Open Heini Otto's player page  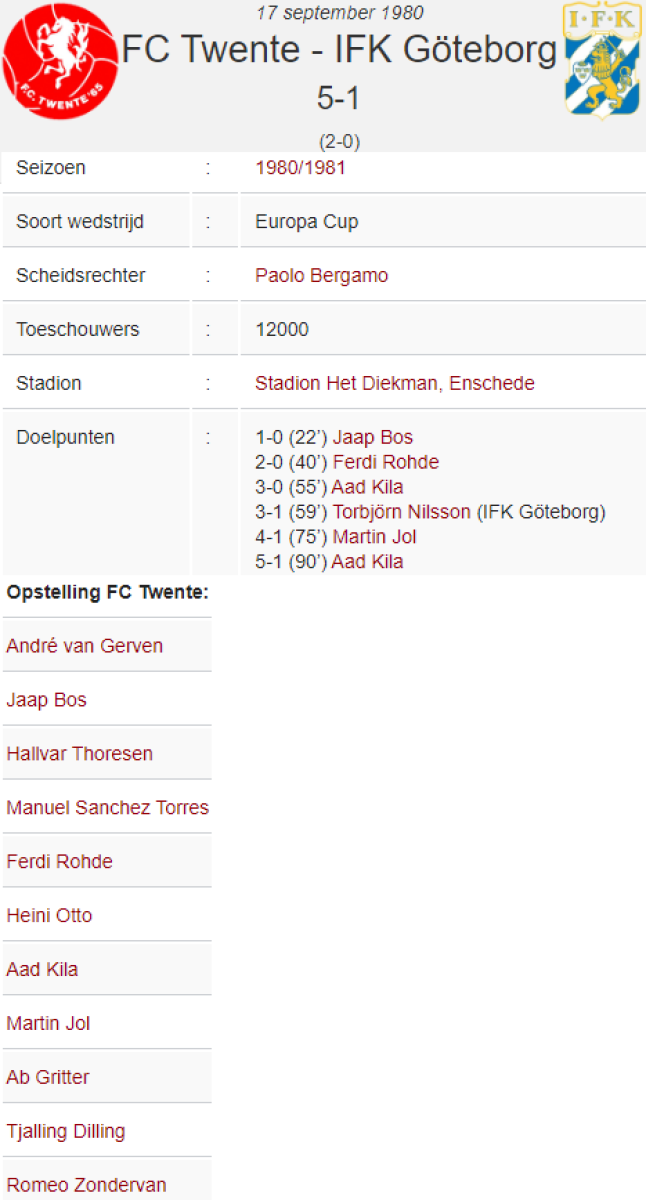click(49, 916)
